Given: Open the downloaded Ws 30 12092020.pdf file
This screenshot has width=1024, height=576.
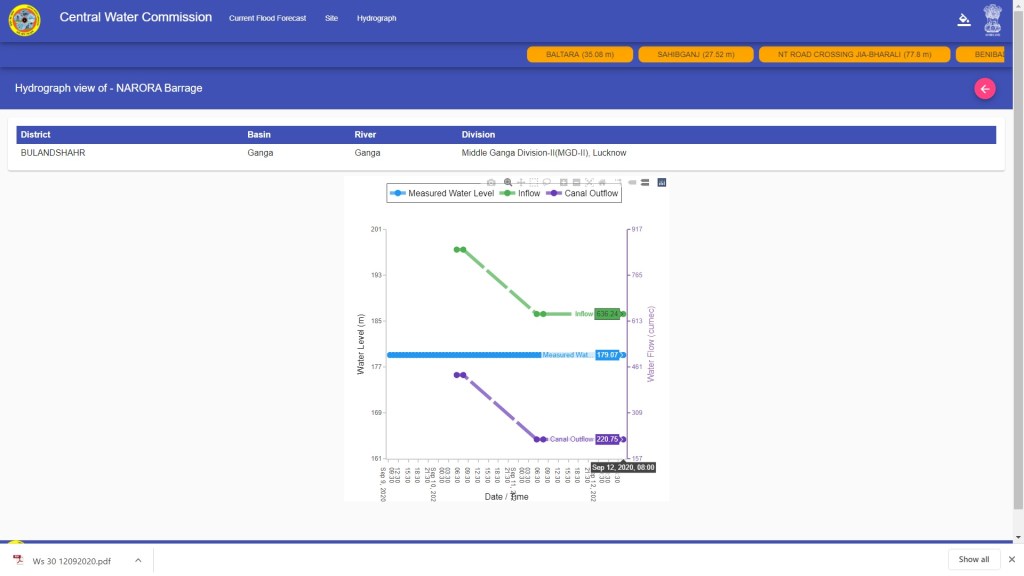Looking at the screenshot, I should coord(70,560).
